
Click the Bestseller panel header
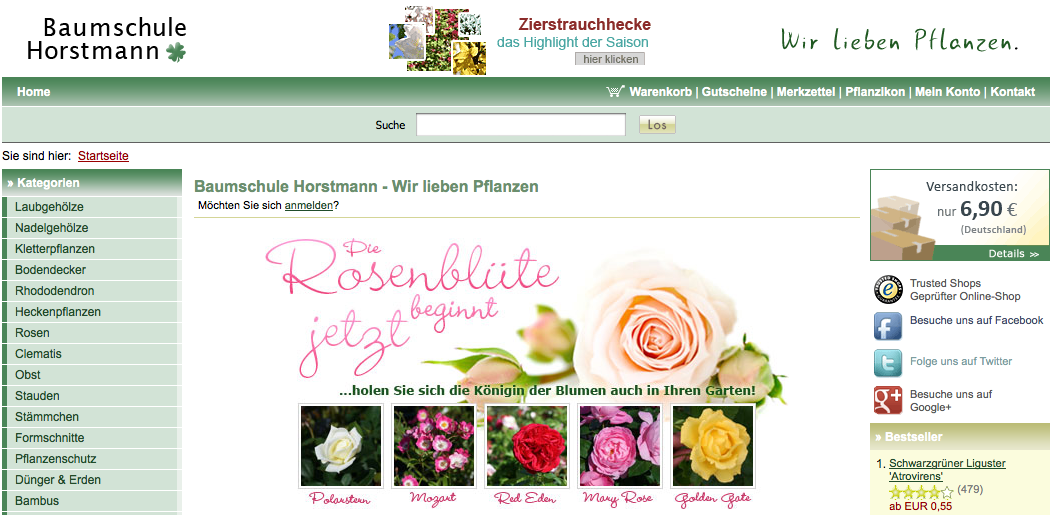point(960,437)
